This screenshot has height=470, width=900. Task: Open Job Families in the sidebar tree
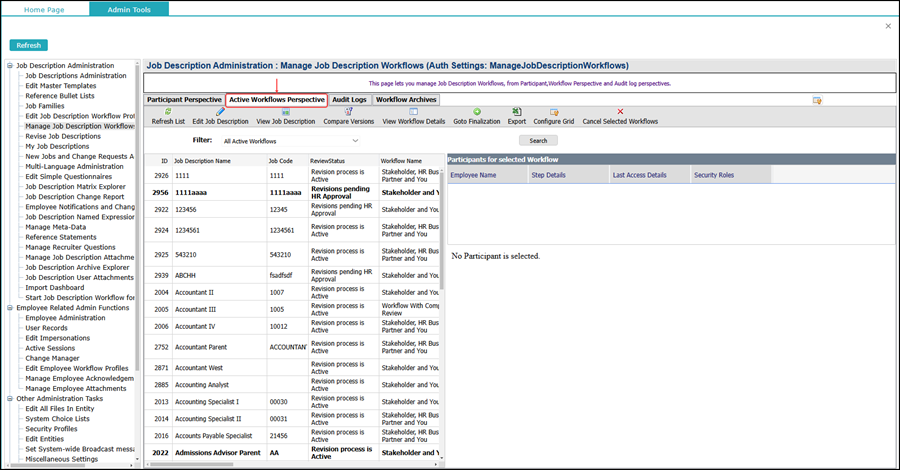[x=45, y=106]
